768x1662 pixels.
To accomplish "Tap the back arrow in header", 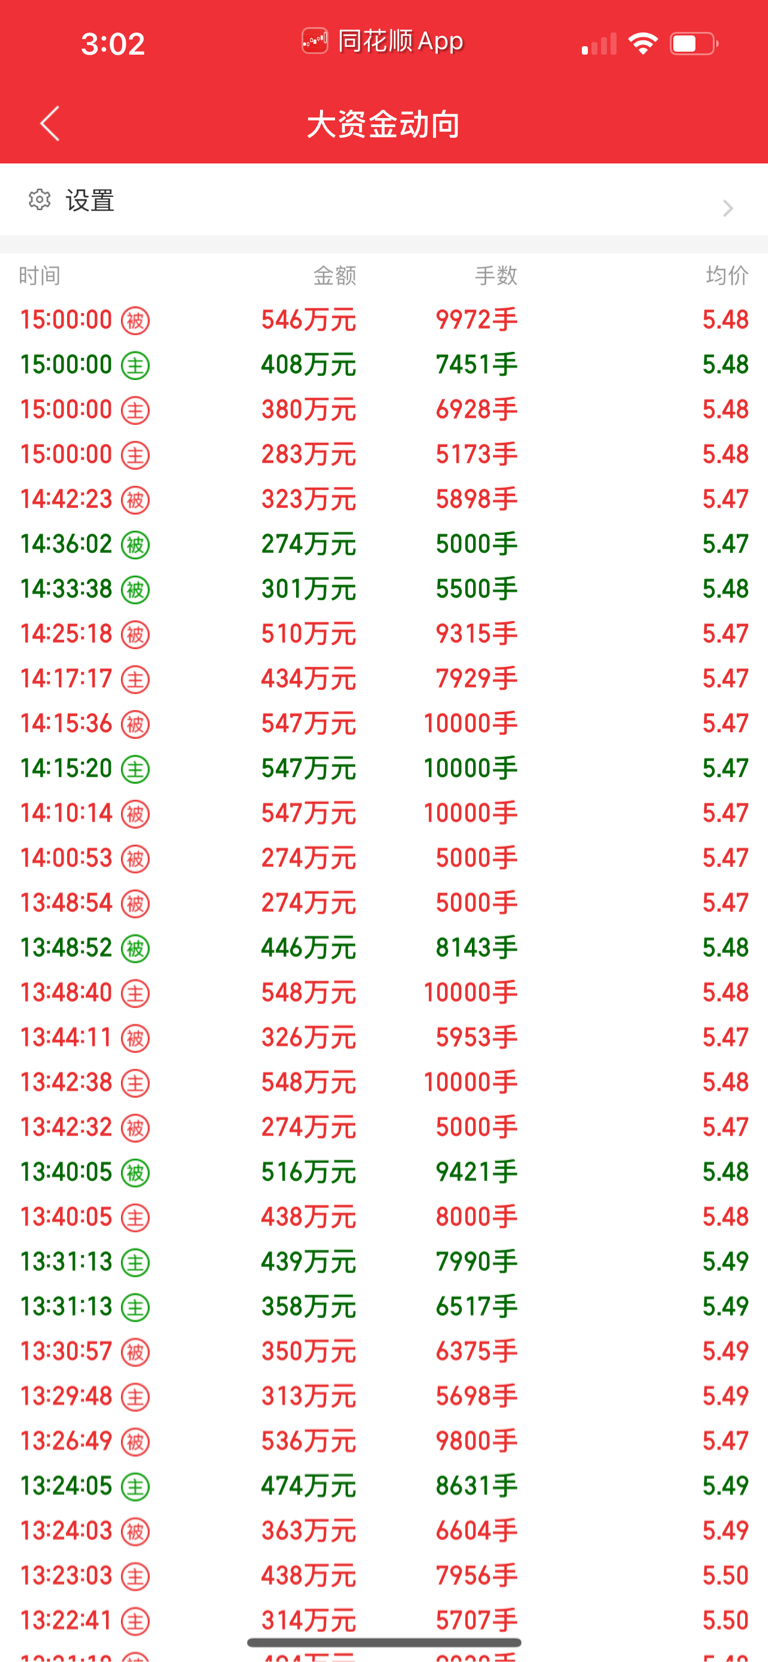I will (x=50, y=124).
